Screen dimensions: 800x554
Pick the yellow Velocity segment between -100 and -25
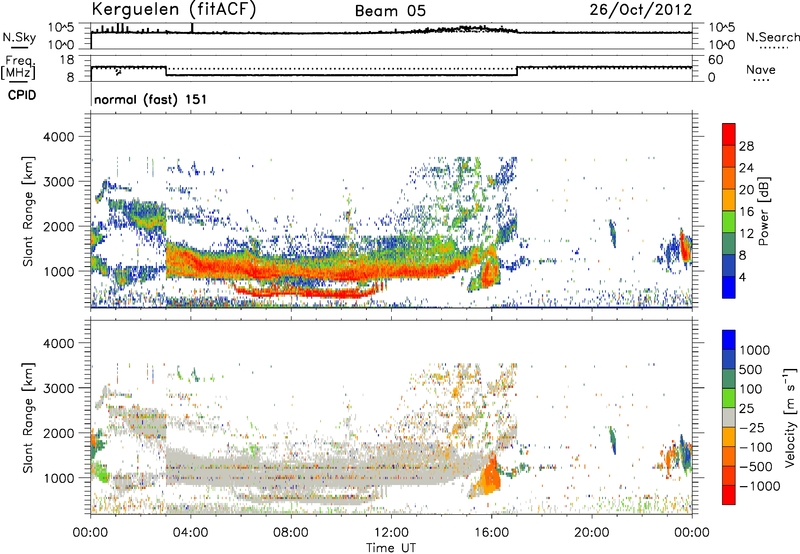(729, 437)
